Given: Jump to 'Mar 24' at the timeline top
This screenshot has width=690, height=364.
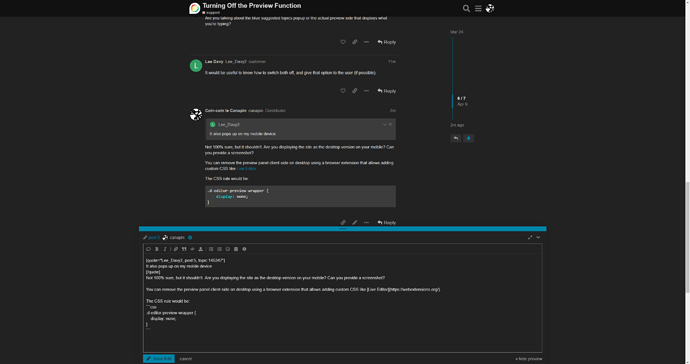Looking at the screenshot, I should [x=456, y=32].
